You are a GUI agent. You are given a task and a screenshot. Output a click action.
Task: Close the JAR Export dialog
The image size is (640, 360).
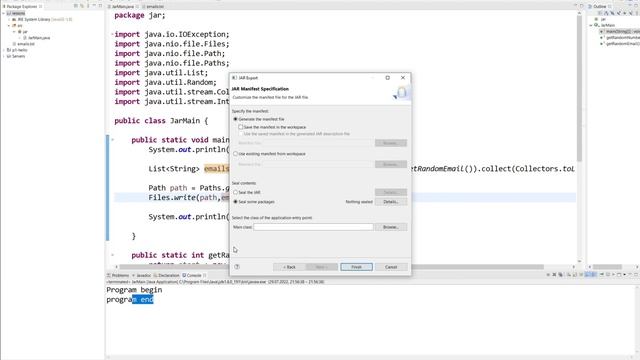[x=403, y=78]
